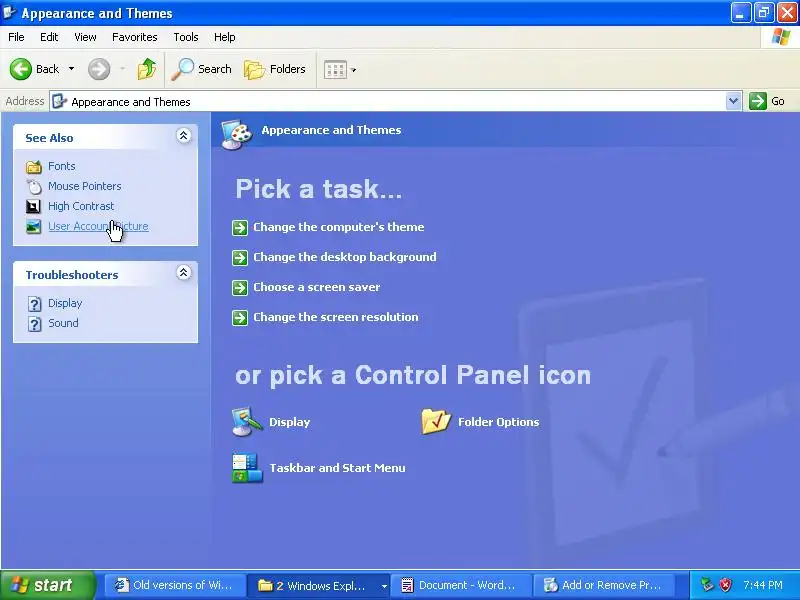The height and width of the screenshot is (600, 800).
Task: Click the High Contrast icon
Action: coord(33,206)
